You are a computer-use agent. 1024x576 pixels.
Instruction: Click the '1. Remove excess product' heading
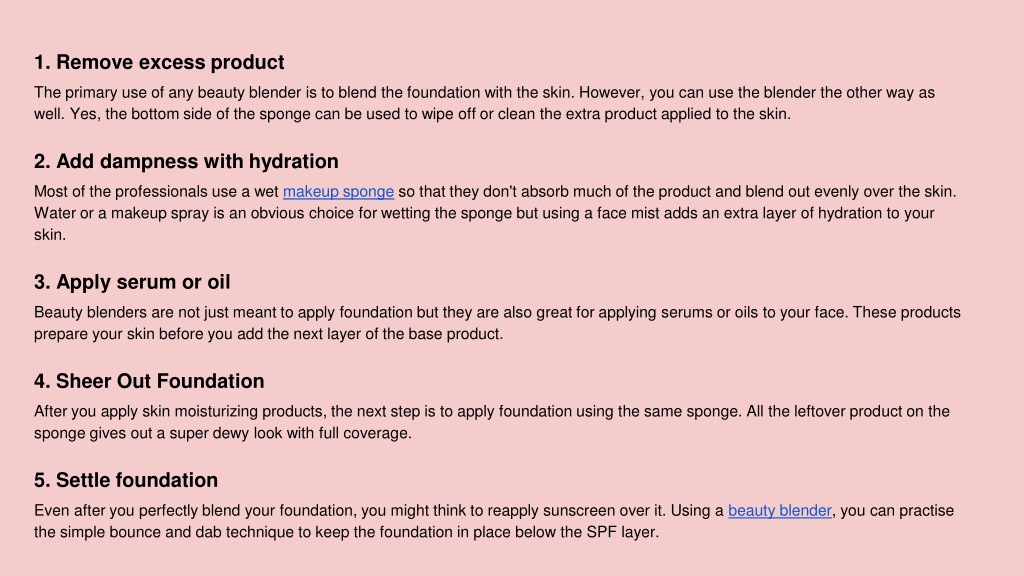[x=159, y=62]
